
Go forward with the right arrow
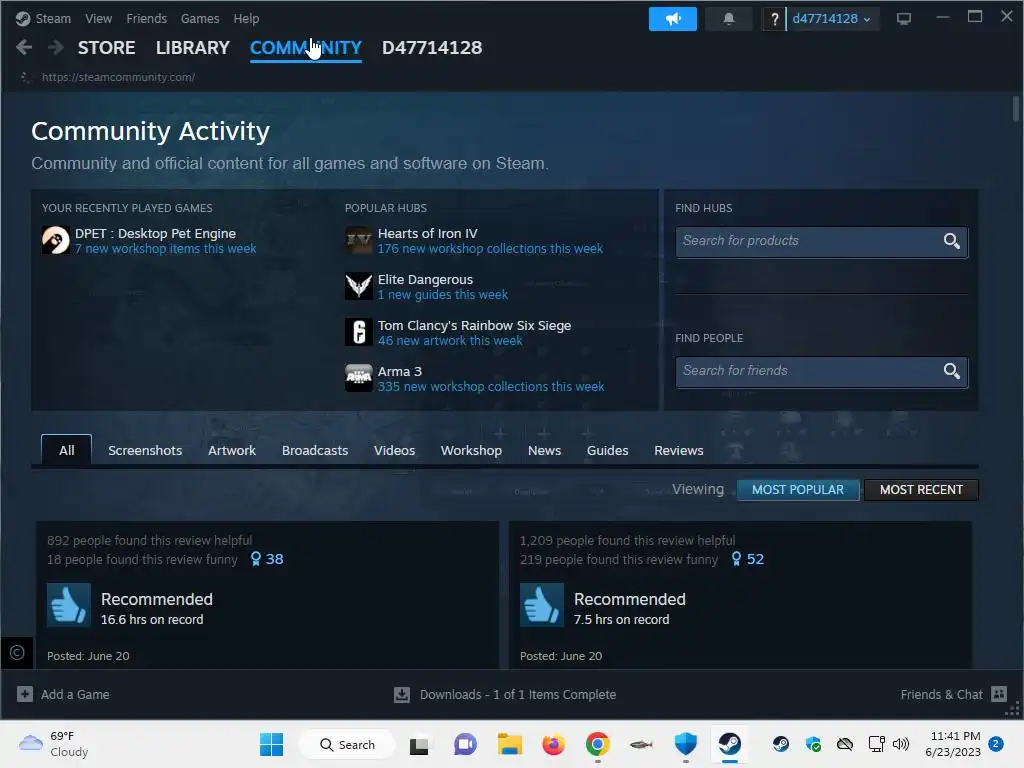coord(56,47)
